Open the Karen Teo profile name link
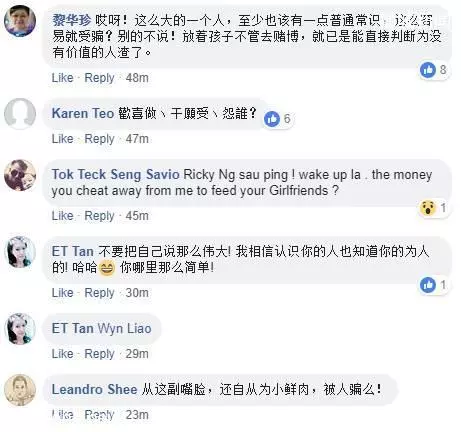The width and height of the screenshot is (461, 432). click(83, 114)
